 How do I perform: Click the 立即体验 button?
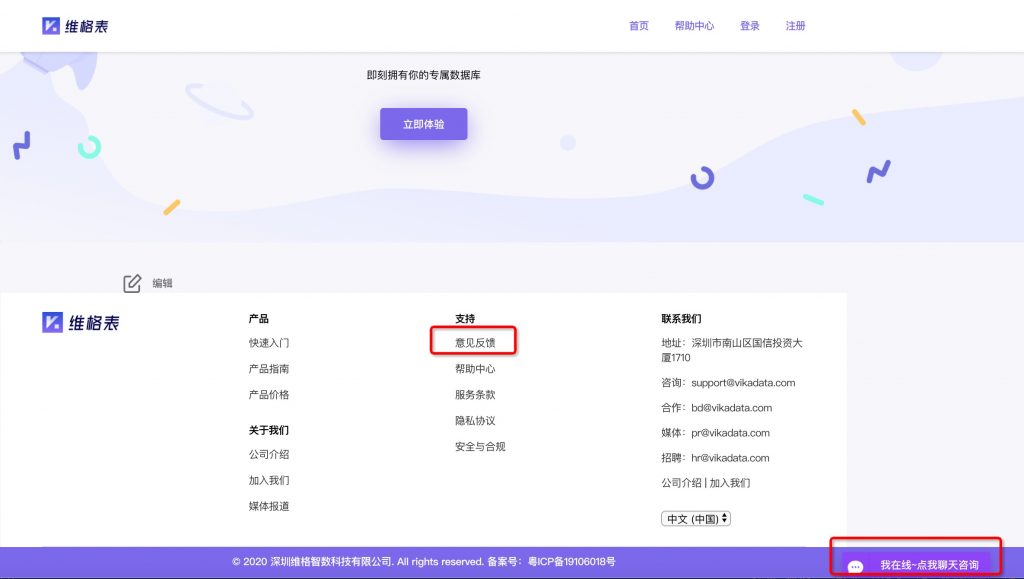[x=424, y=124]
